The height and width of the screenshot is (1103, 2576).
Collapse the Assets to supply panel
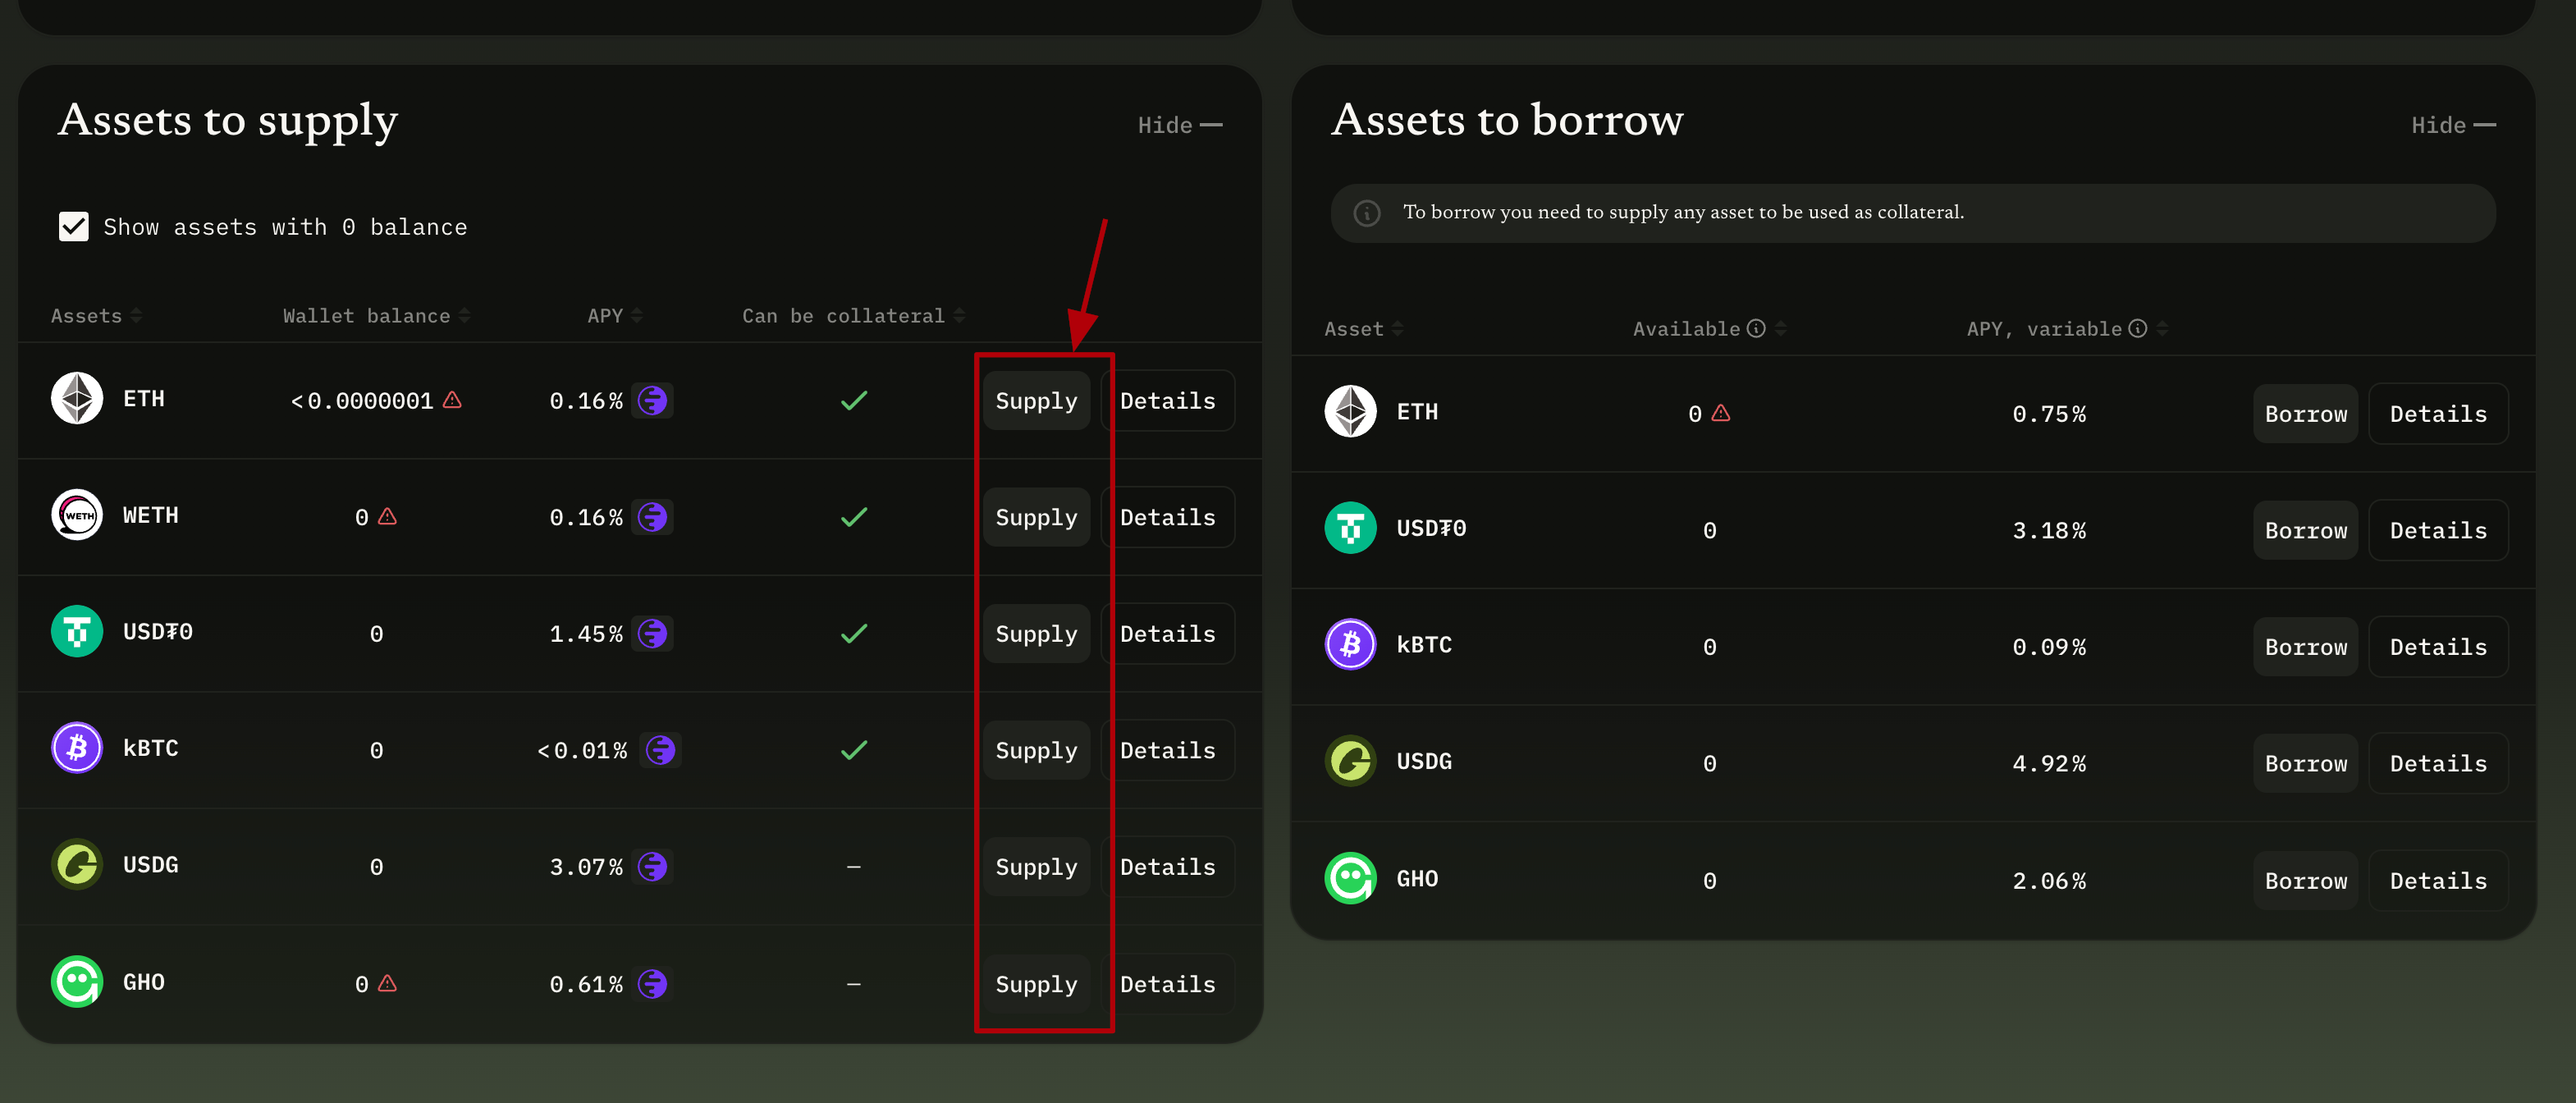1179,125
